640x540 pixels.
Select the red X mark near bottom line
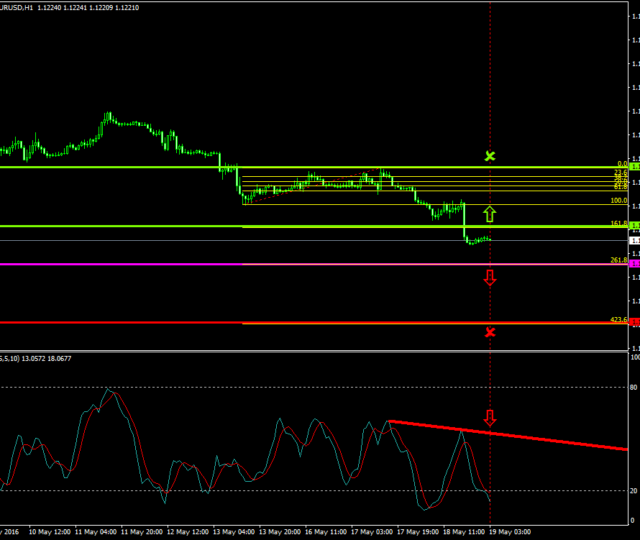490,332
